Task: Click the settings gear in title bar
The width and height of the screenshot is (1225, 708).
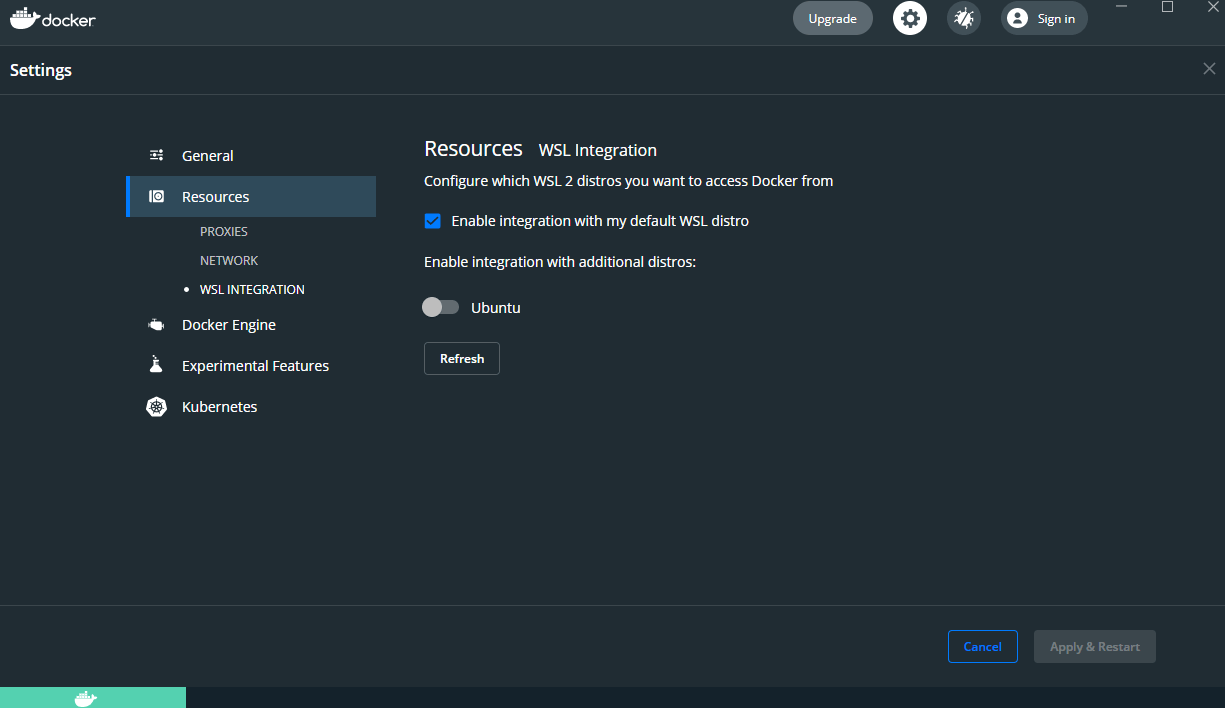Action: point(909,17)
